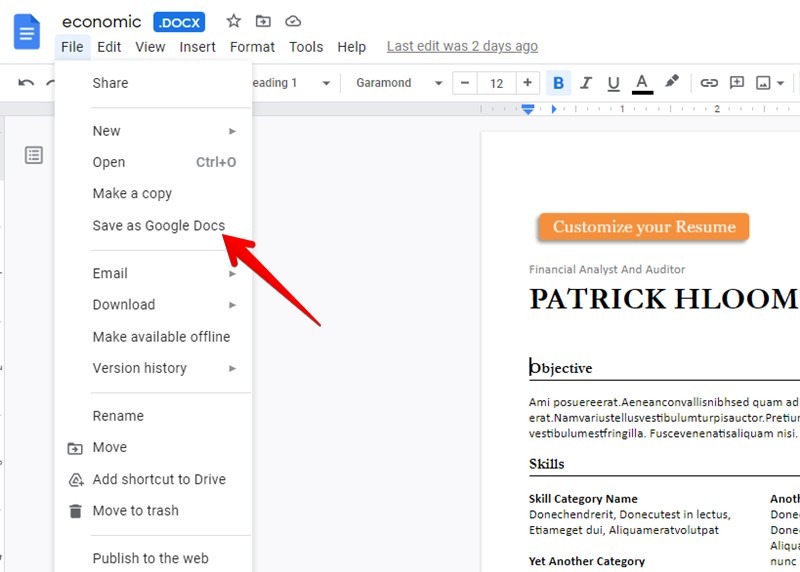Toggle Italic formatting
The width and height of the screenshot is (800, 572).
[x=586, y=83]
